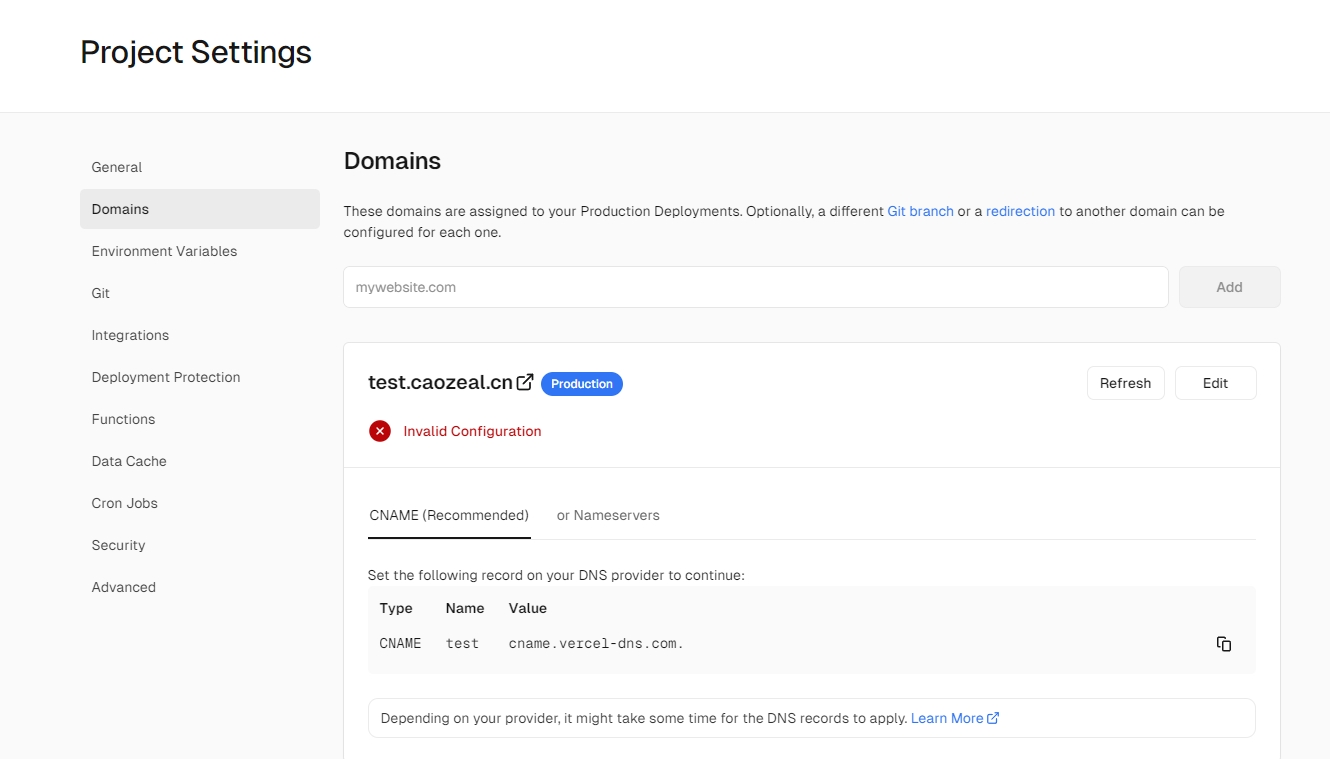Open the General settings section
The height and width of the screenshot is (759, 1330).
(117, 167)
